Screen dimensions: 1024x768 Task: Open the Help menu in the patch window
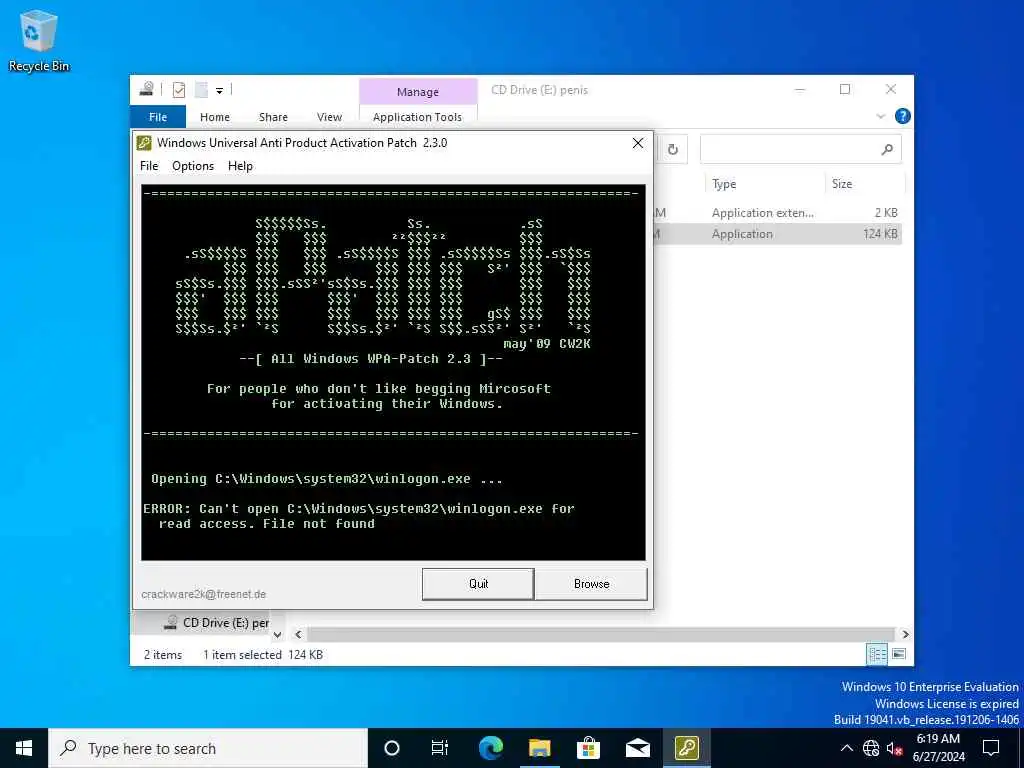coord(240,166)
